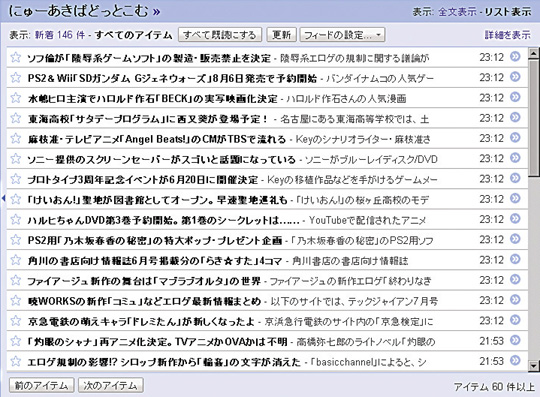Star the 「けいおん!」聖地 item

tap(15, 199)
